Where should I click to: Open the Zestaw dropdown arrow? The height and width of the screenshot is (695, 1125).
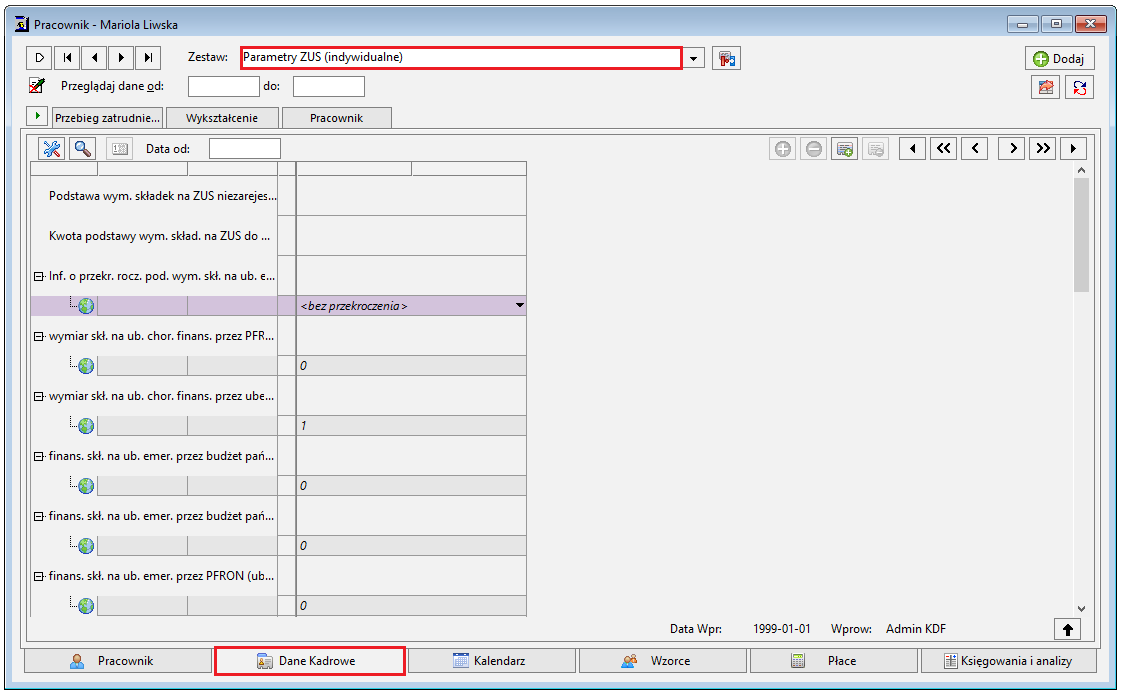tap(693, 58)
